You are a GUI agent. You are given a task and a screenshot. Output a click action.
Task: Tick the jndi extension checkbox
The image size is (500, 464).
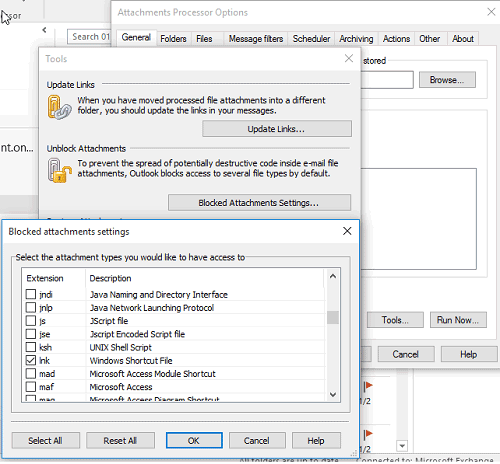pos(31,294)
